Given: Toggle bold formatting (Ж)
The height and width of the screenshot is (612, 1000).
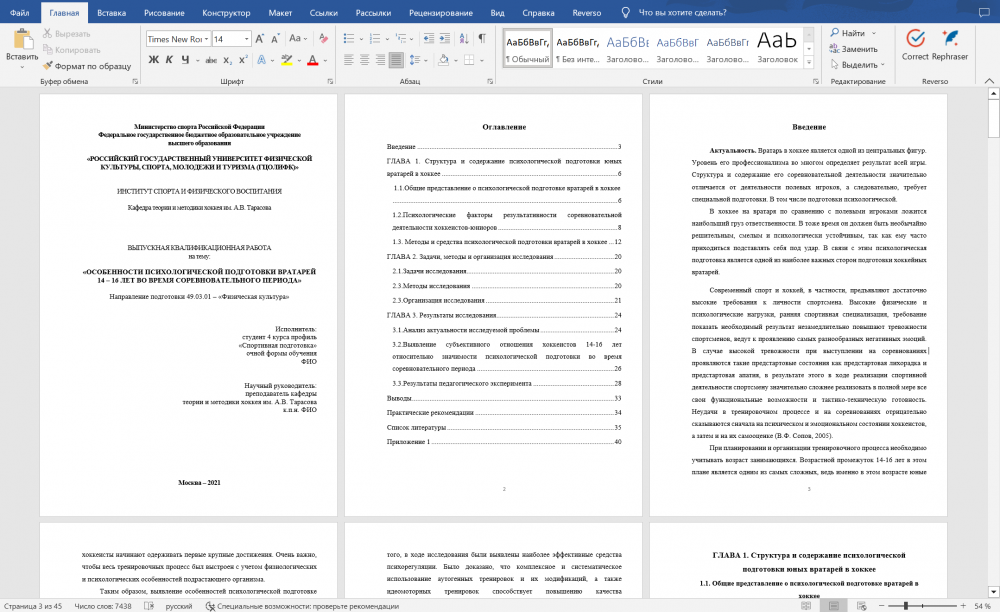Looking at the screenshot, I should click(x=154, y=60).
